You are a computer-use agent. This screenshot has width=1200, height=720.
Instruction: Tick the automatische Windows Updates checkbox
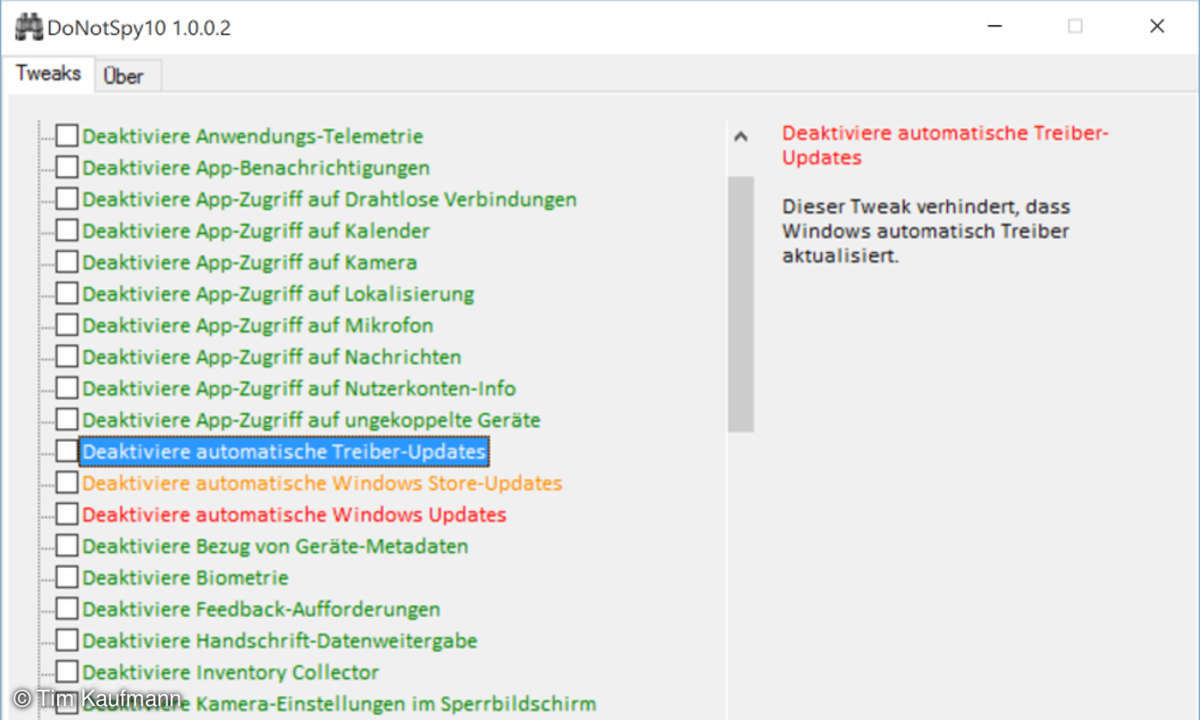tap(66, 514)
